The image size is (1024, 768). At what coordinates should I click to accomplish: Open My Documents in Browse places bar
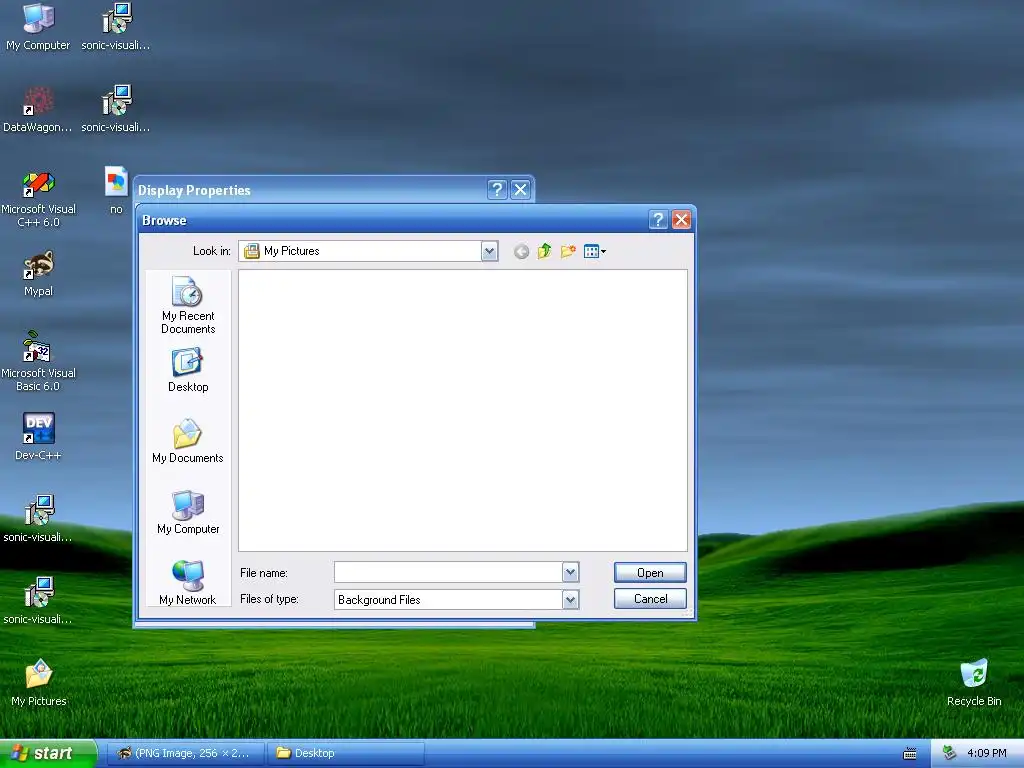(x=188, y=441)
